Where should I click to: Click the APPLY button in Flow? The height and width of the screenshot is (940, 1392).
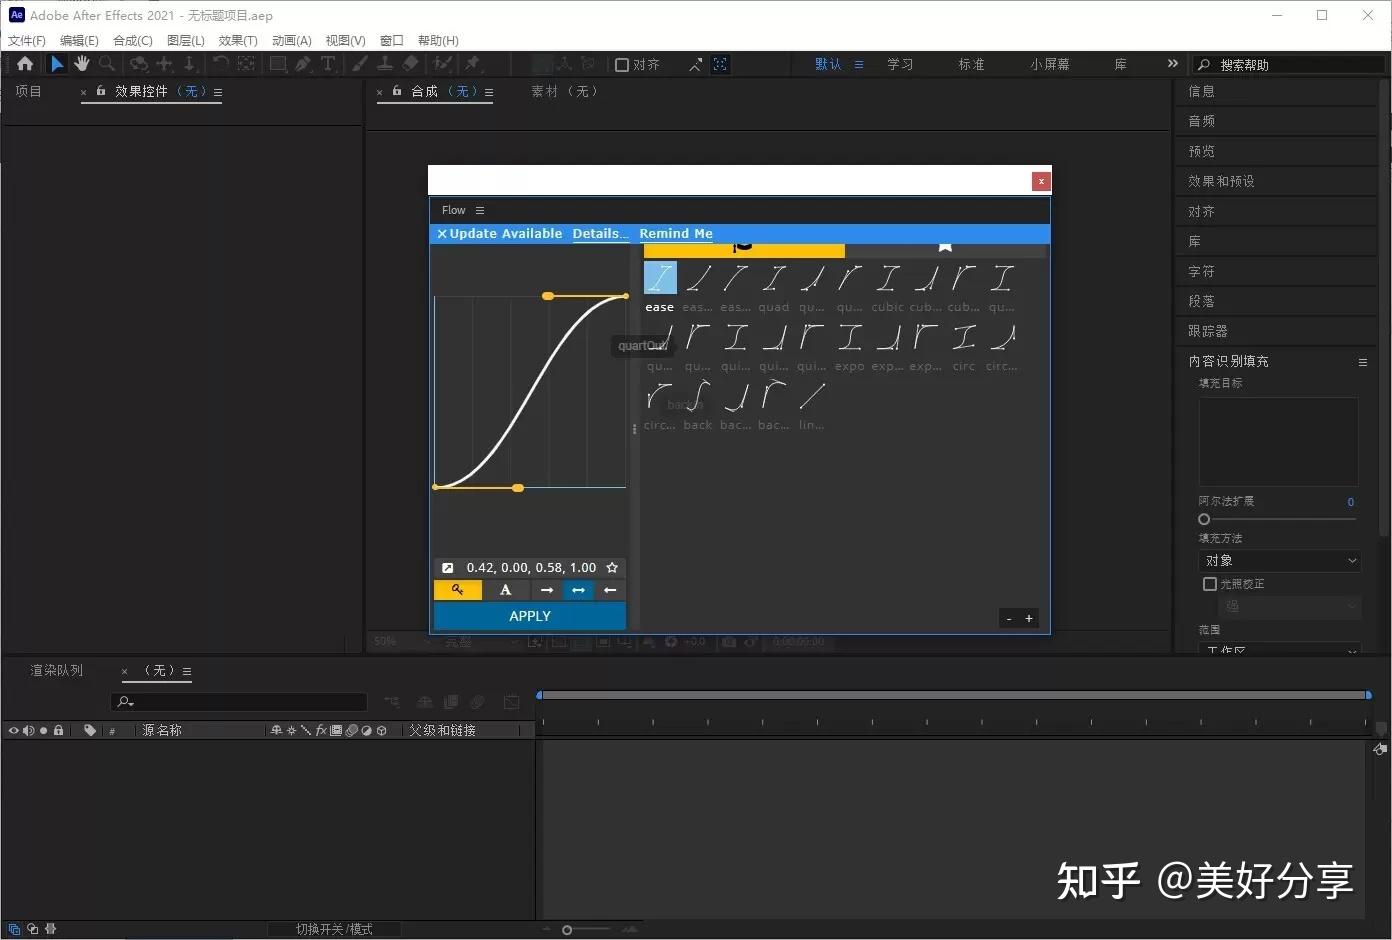(529, 615)
